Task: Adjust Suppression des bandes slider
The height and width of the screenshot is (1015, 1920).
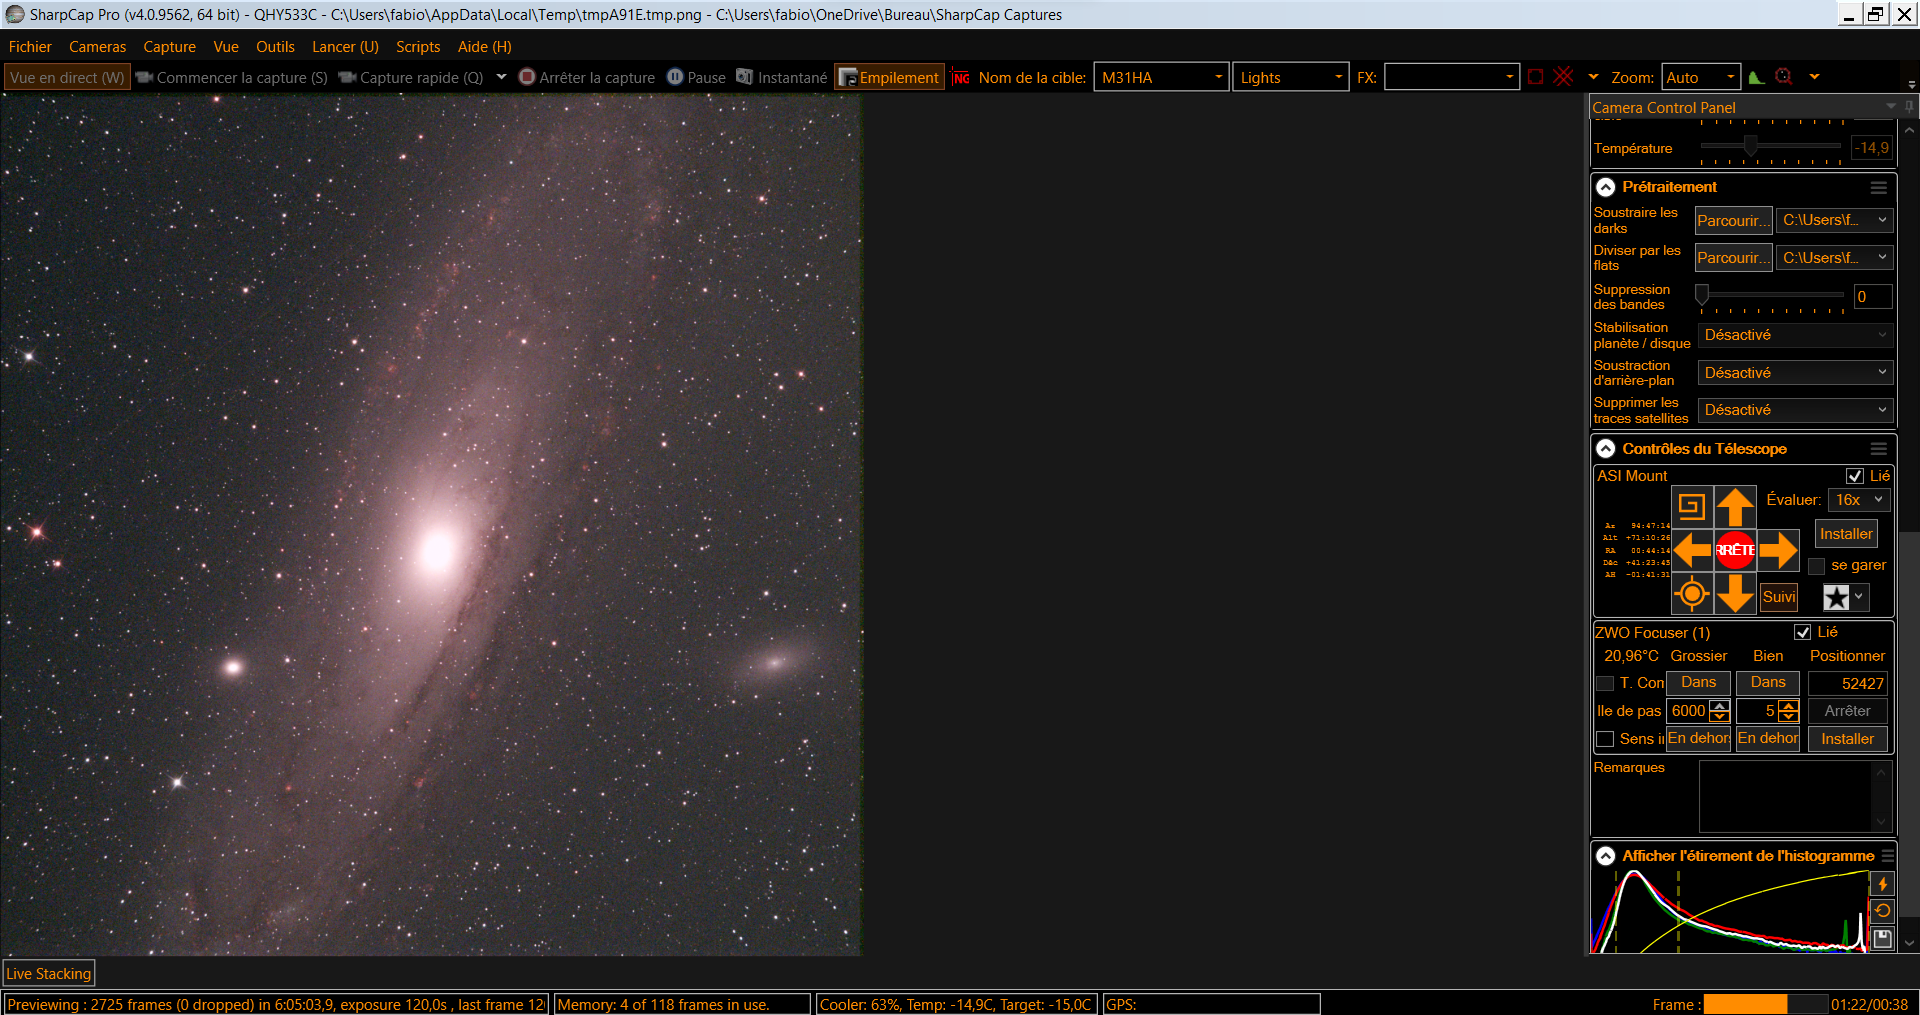Action: (x=1702, y=294)
